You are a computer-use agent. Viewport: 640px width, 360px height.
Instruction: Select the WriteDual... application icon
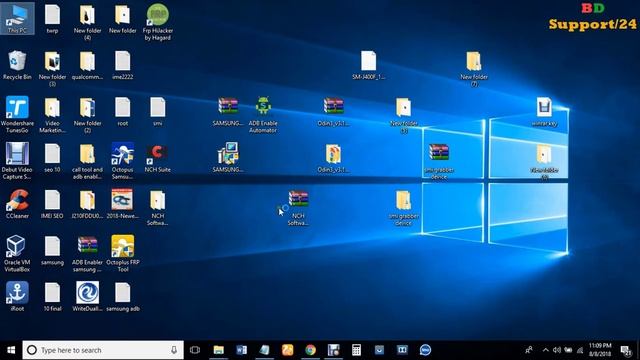click(x=87, y=297)
